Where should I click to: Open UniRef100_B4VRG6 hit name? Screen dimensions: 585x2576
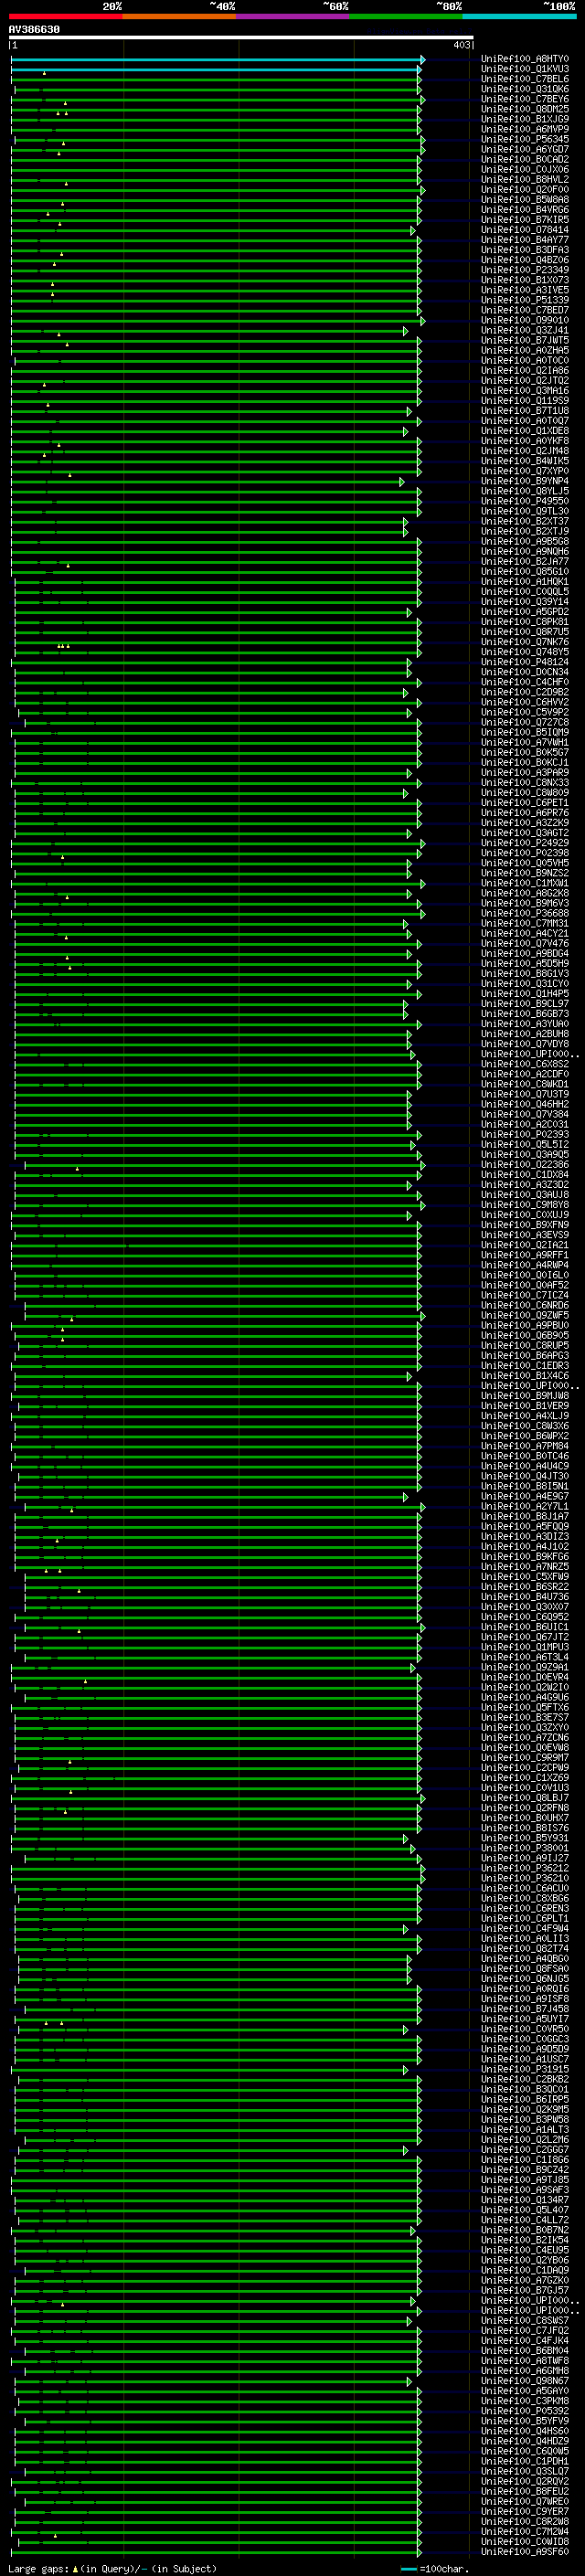tap(525, 210)
